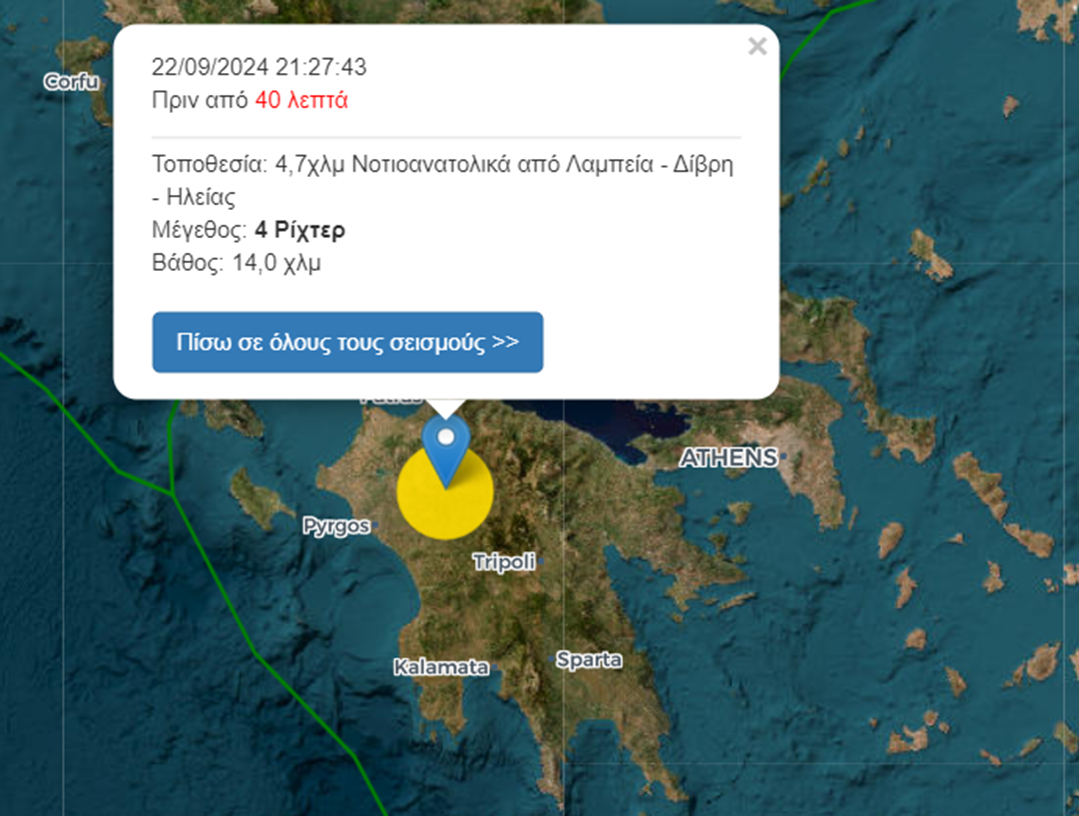The height and width of the screenshot is (816, 1079).
Task: Click the Τοποθεσία location description line
Action: (442, 180)
